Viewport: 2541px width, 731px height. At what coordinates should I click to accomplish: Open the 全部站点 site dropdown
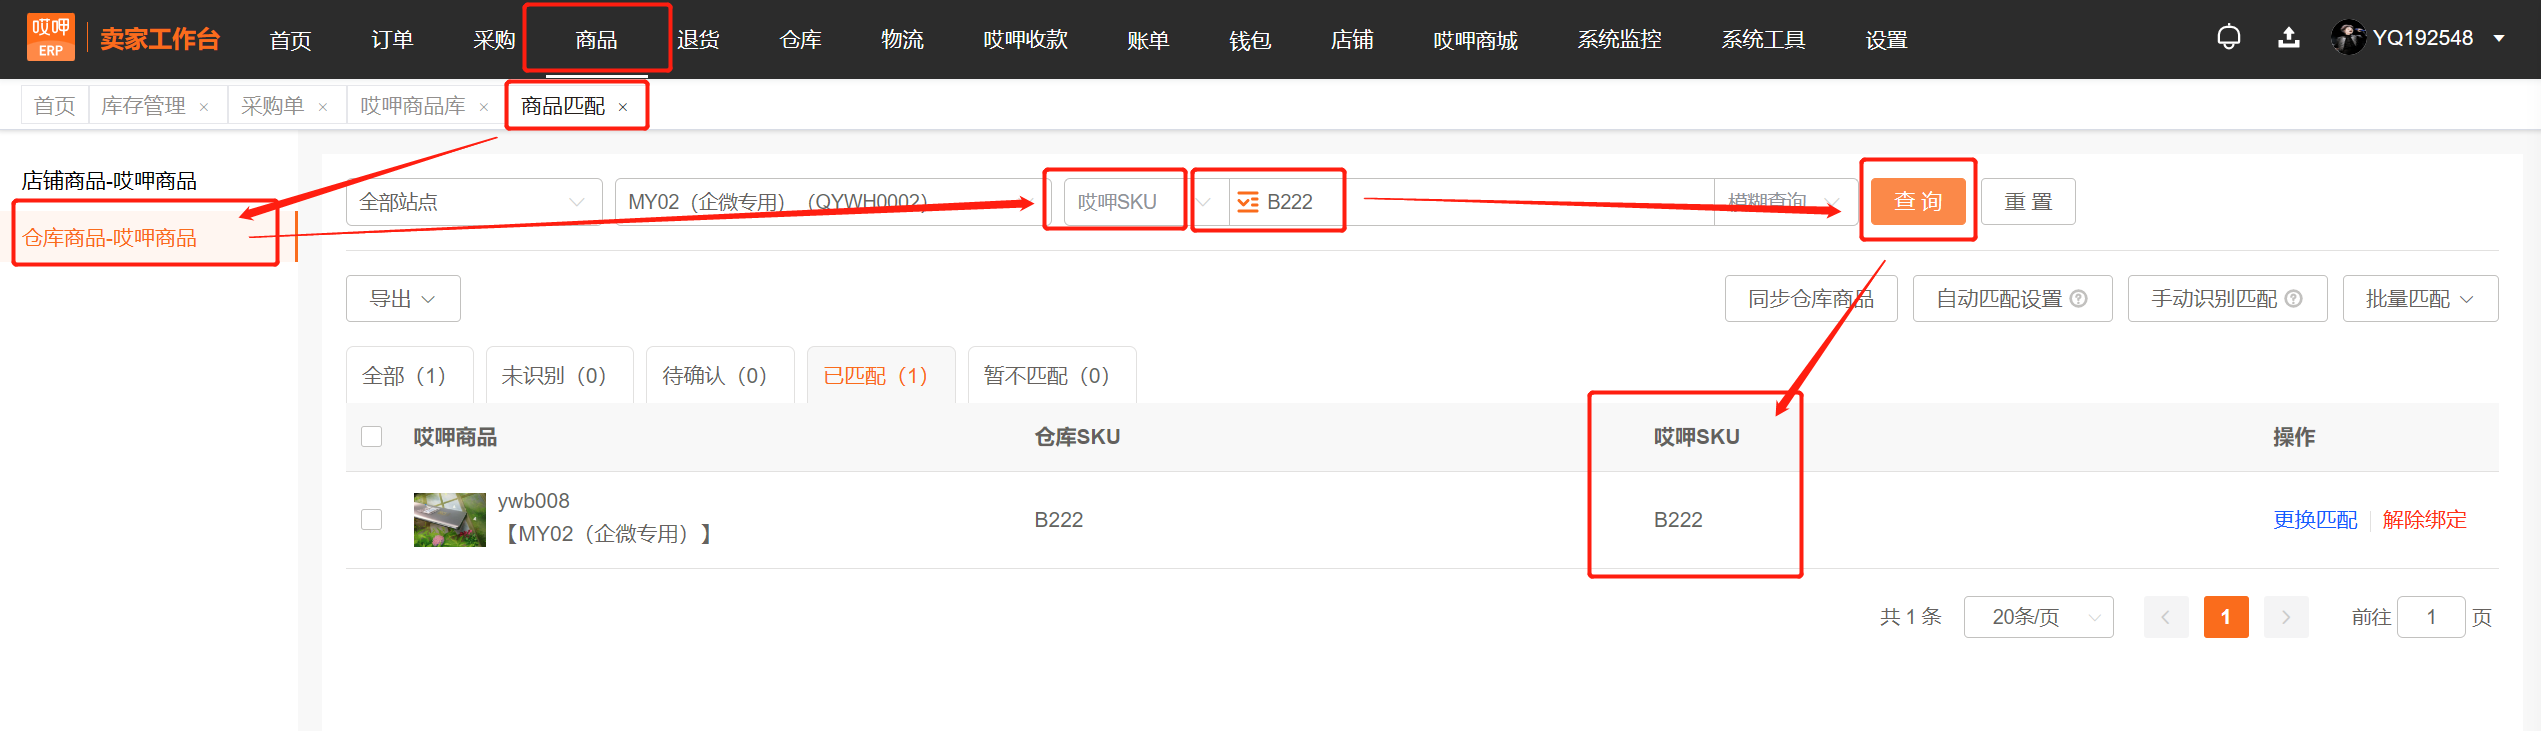(474, 202)
